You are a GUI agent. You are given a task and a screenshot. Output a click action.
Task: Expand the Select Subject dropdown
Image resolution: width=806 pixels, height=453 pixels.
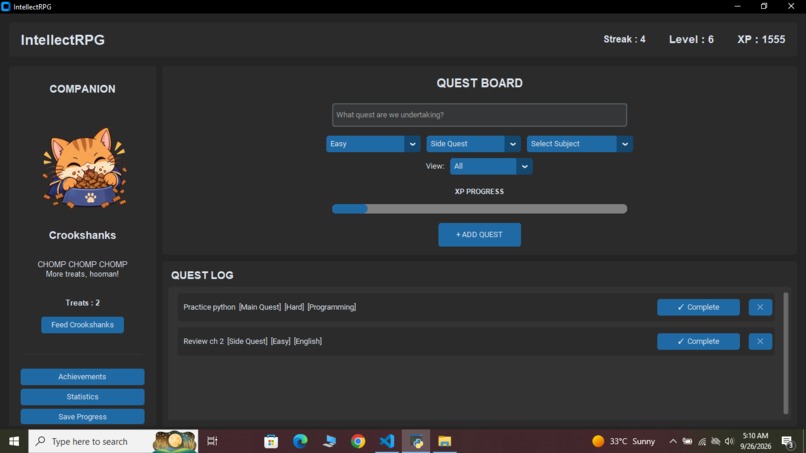[x=580, y=144]
